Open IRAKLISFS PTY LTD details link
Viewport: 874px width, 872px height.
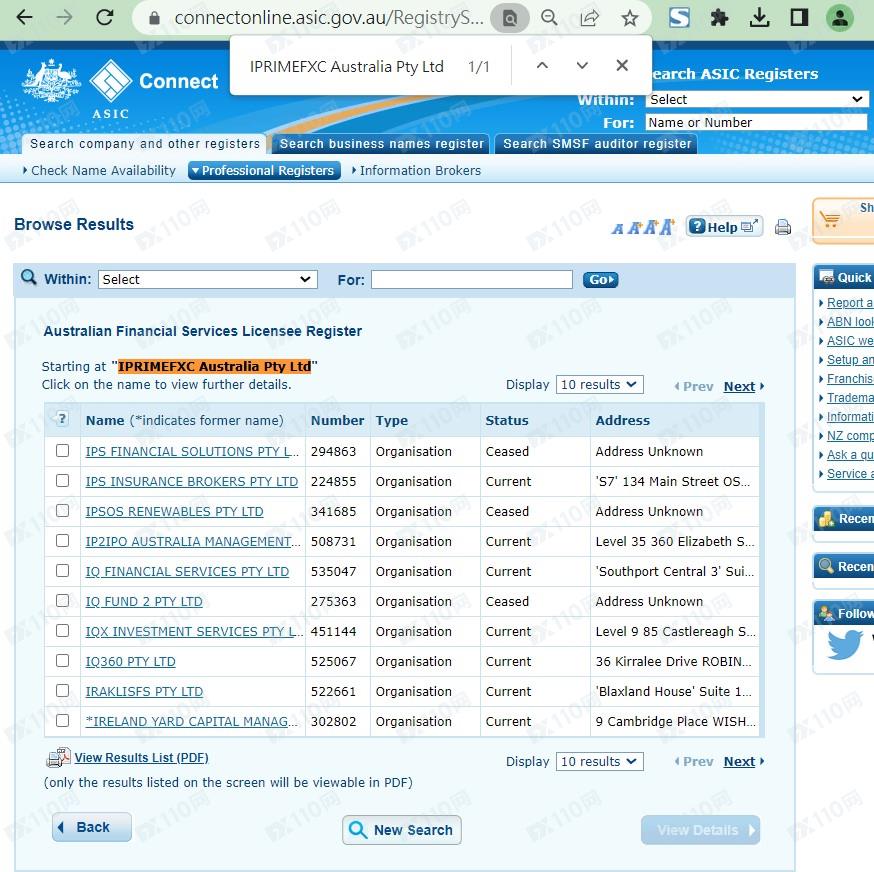pyautogui.click(x=144, y=692)
